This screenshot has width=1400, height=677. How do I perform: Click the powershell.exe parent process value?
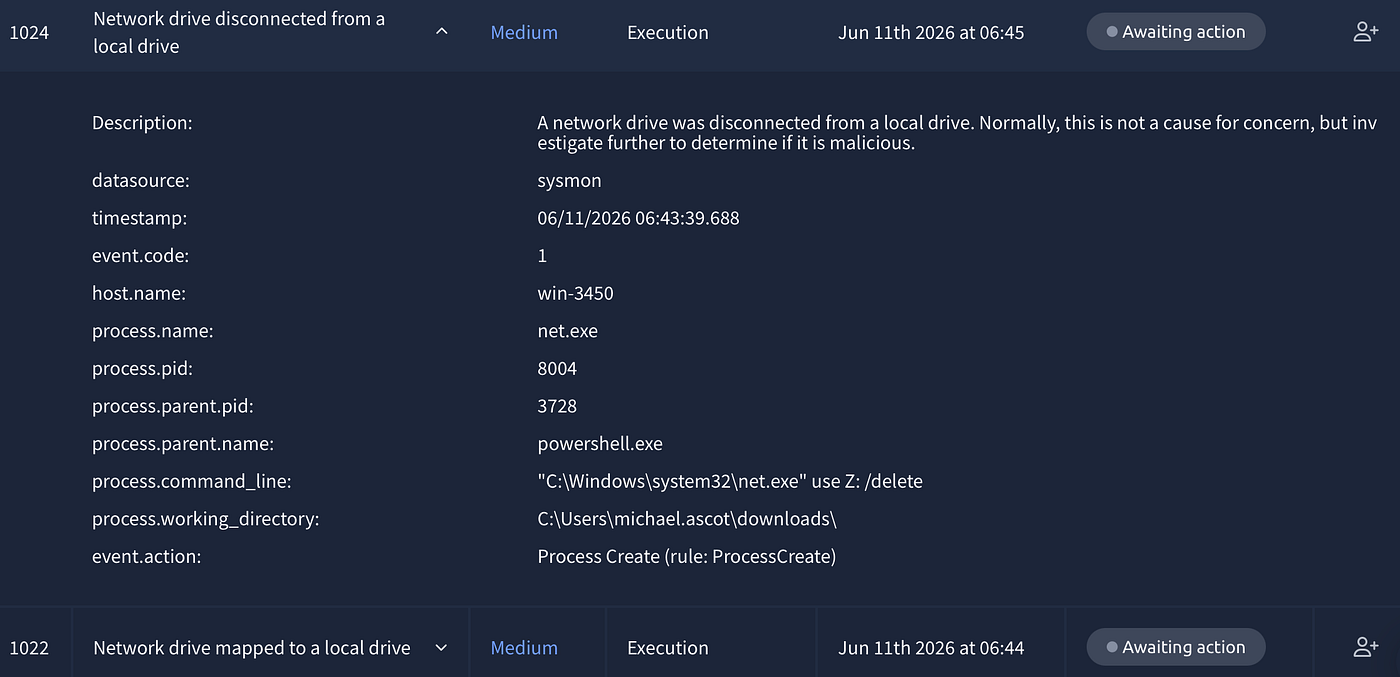point(600,443)
